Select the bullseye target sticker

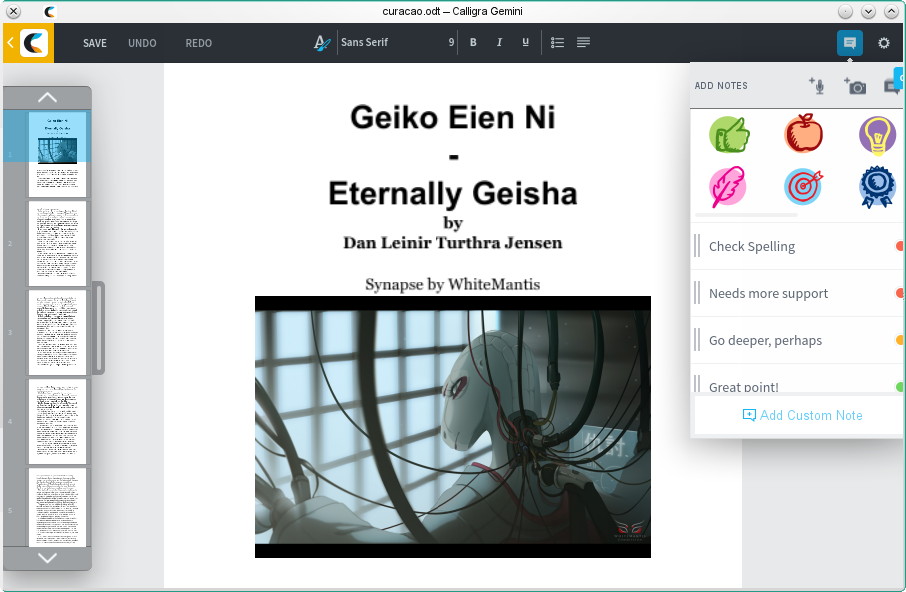coord(803,186)
